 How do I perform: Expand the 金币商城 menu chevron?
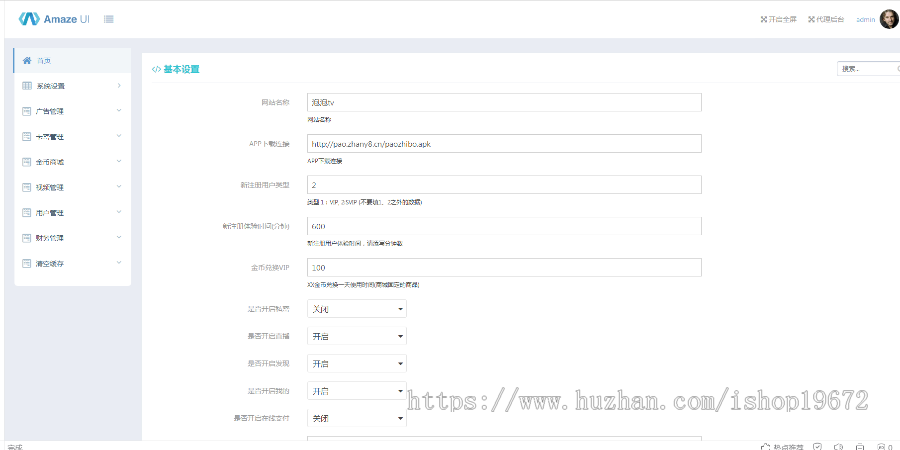[119, 161]
